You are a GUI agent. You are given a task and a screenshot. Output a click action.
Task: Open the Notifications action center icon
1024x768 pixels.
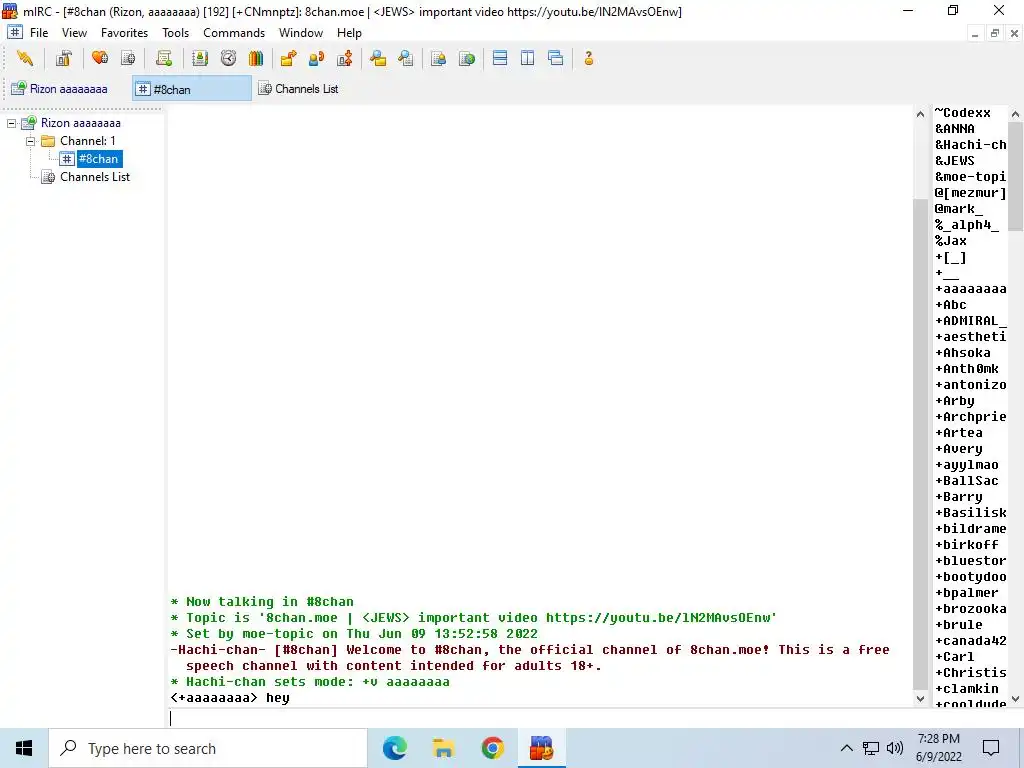pos(991,748)
